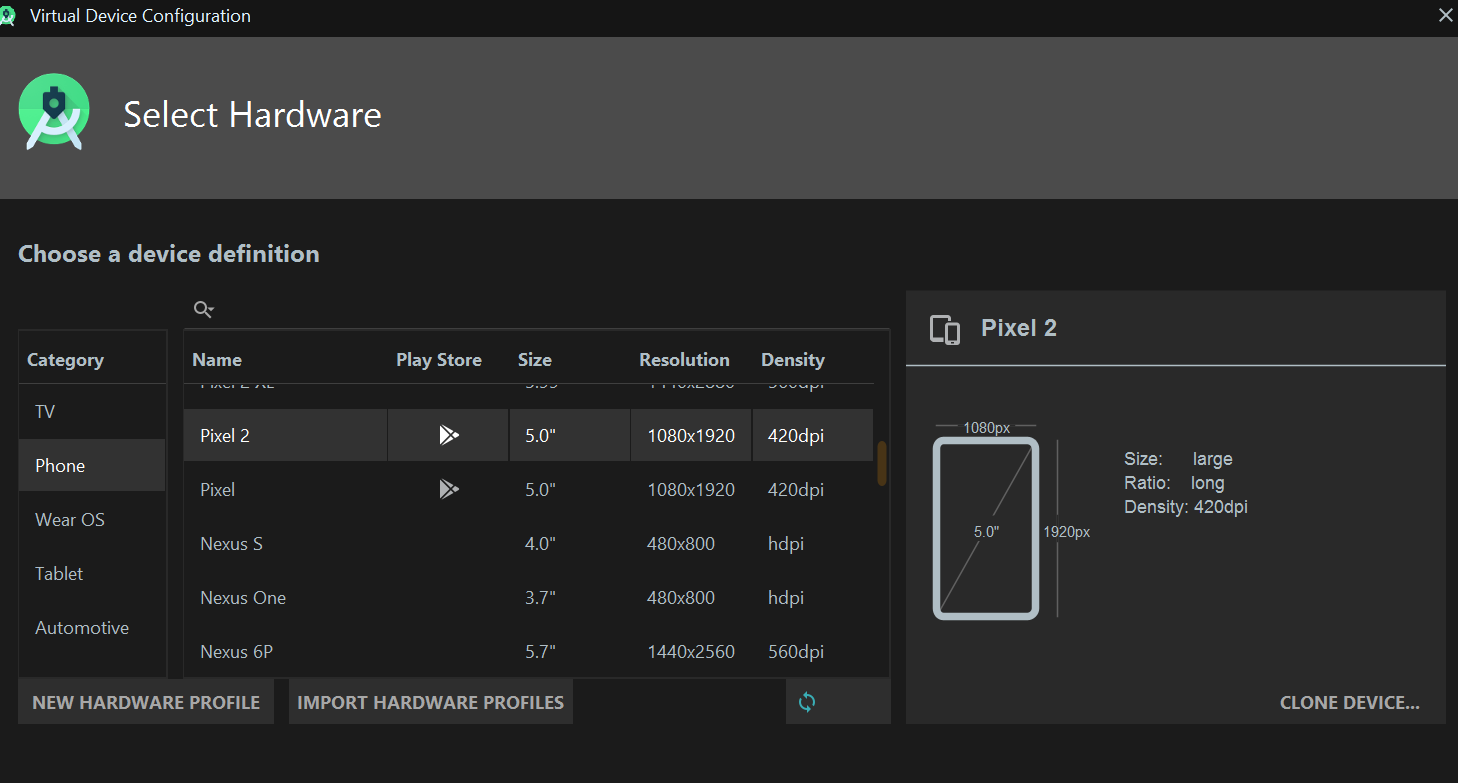Select the Nexus One device

(x=243, y=597)
